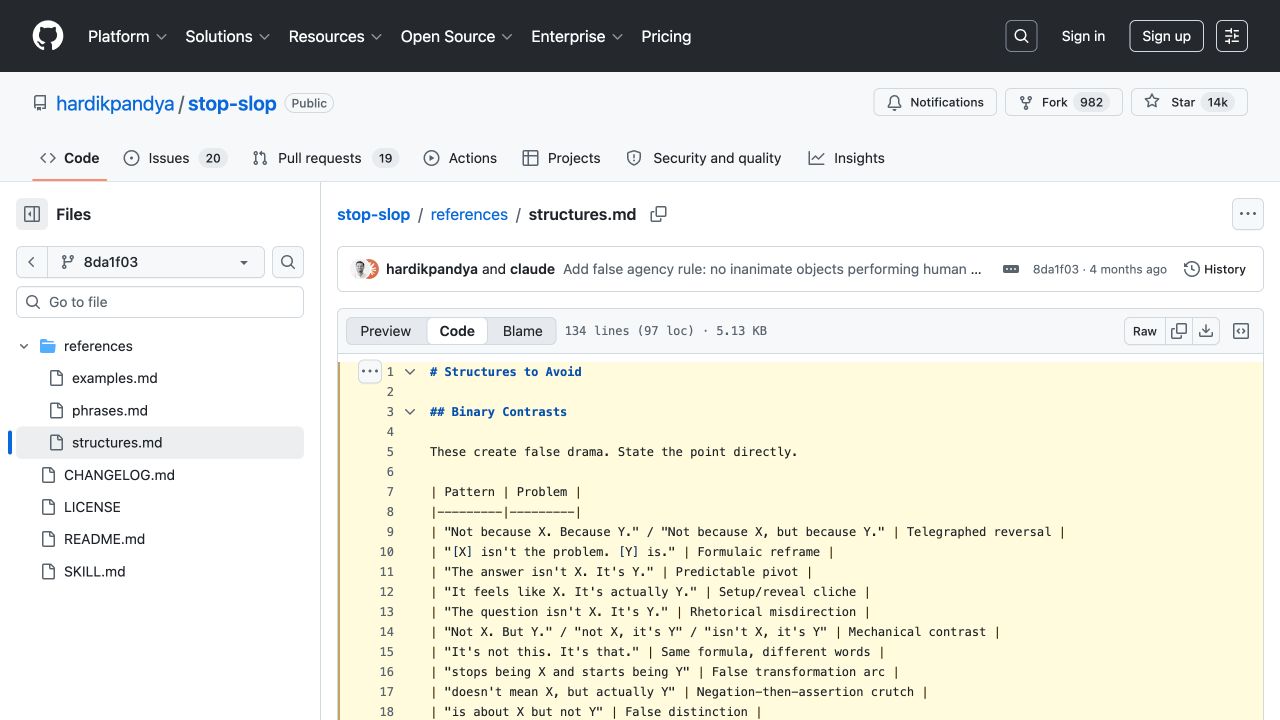This screenshot has width=1280, height=720.
Task: Expand the commit message ellipsis
Action: [1011, 269]
